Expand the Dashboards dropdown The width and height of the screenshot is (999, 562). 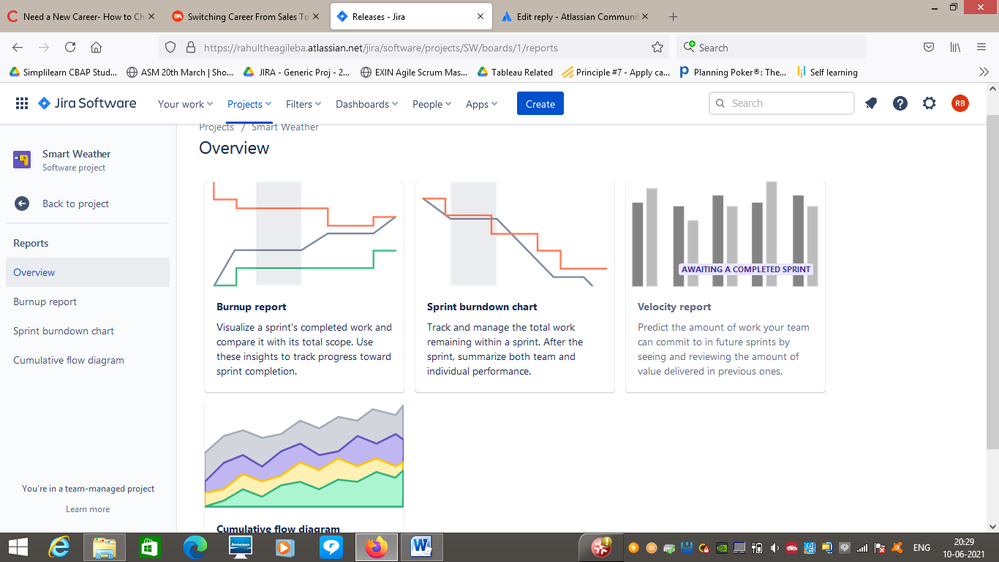click(x=366, y=104)
